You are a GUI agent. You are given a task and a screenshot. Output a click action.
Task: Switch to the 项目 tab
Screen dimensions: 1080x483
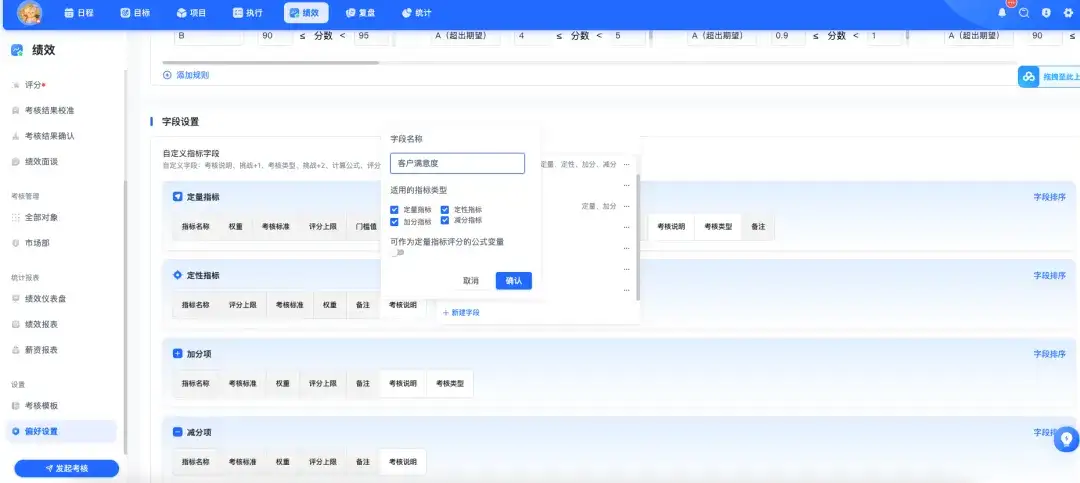point(191,12)
